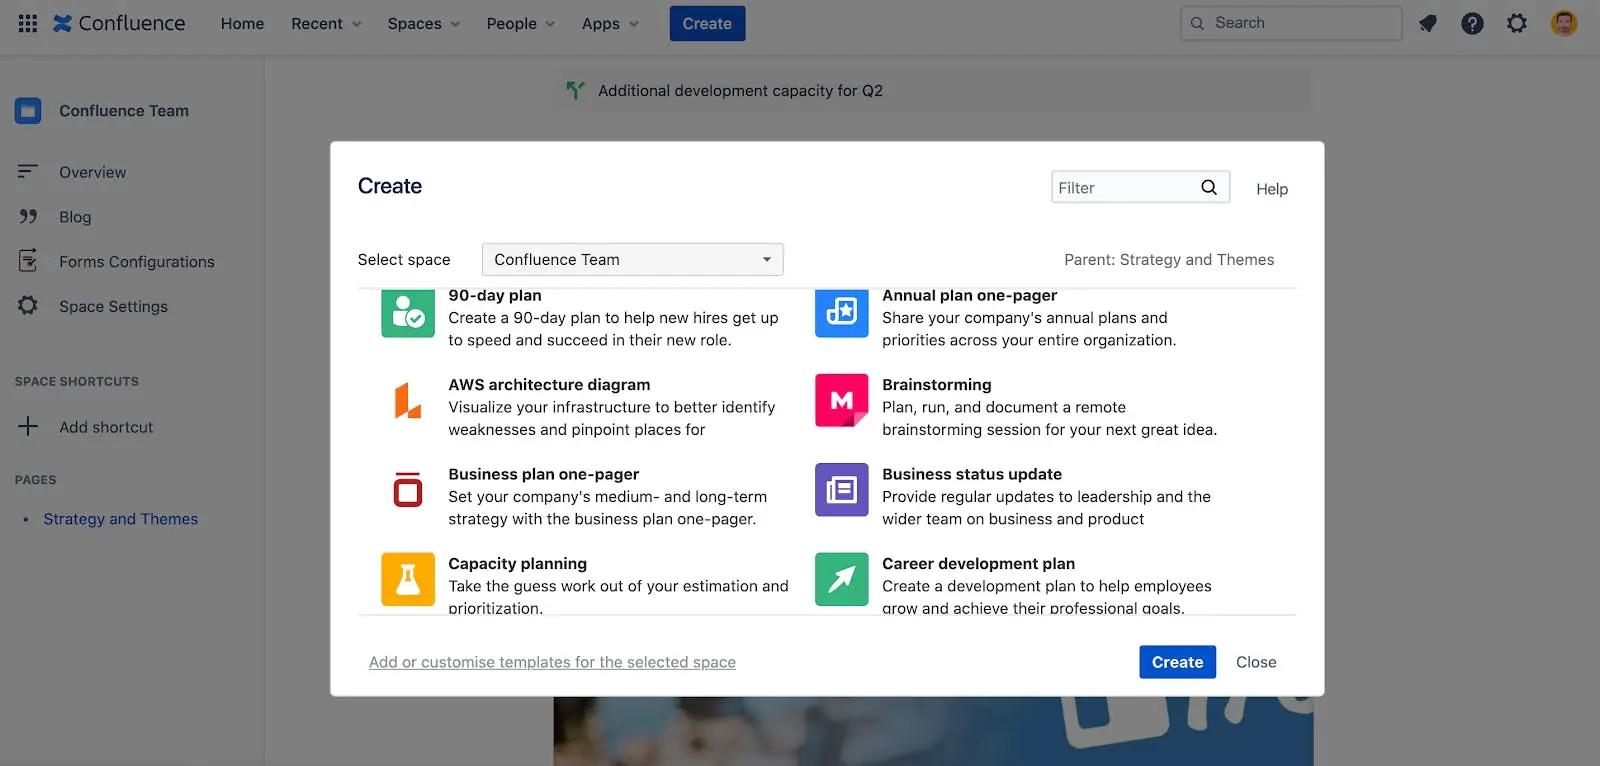Viewport: 1600px width, 766px height.
Task: Click the Forms Configurations sidebar icon
Action: tap(28, 261)
